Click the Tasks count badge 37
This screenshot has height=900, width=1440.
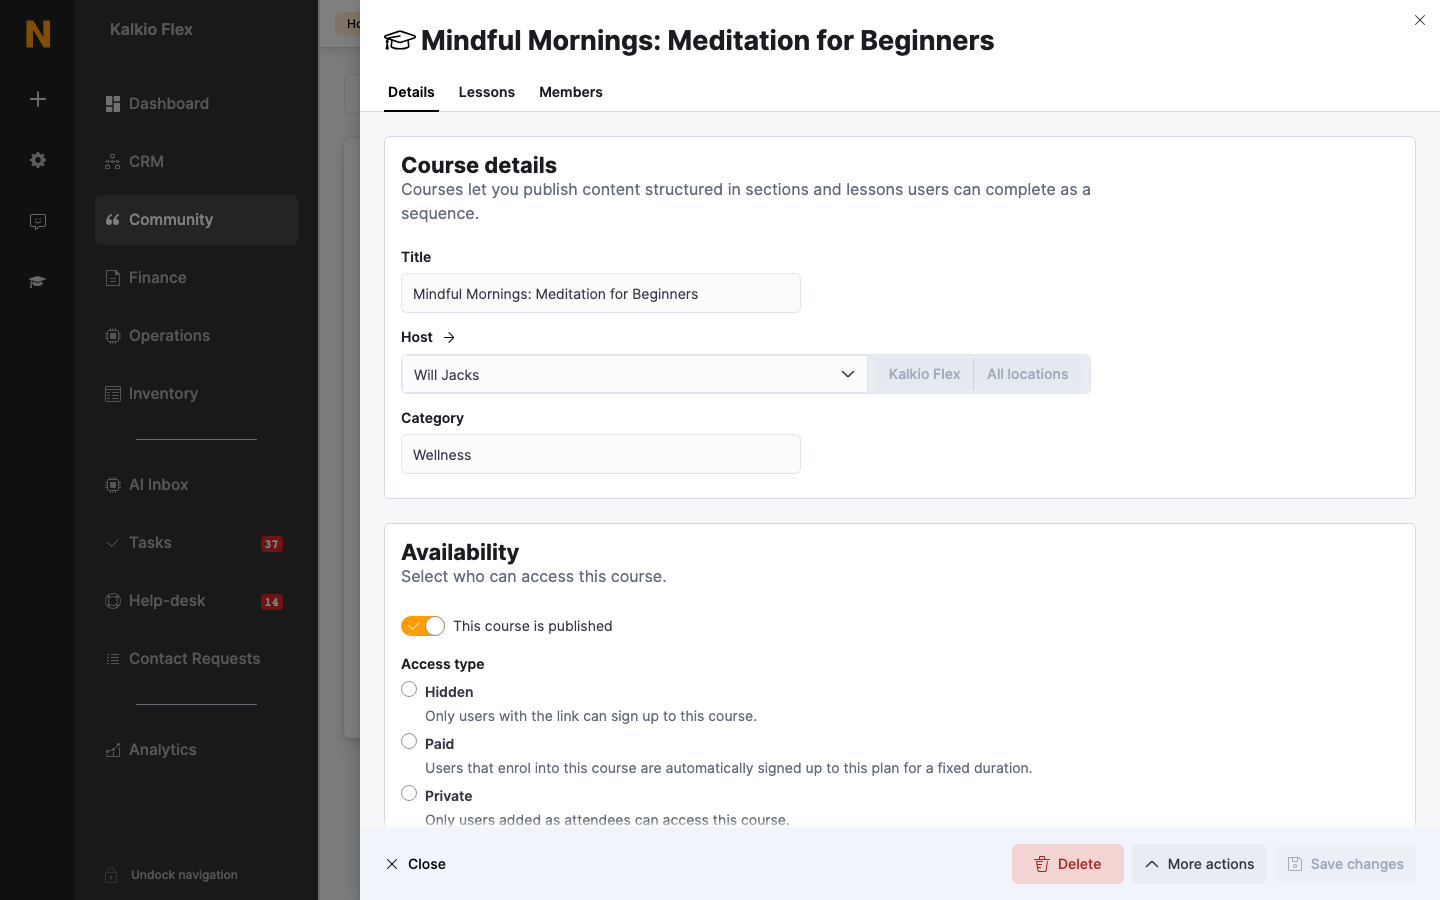point(272,544)
